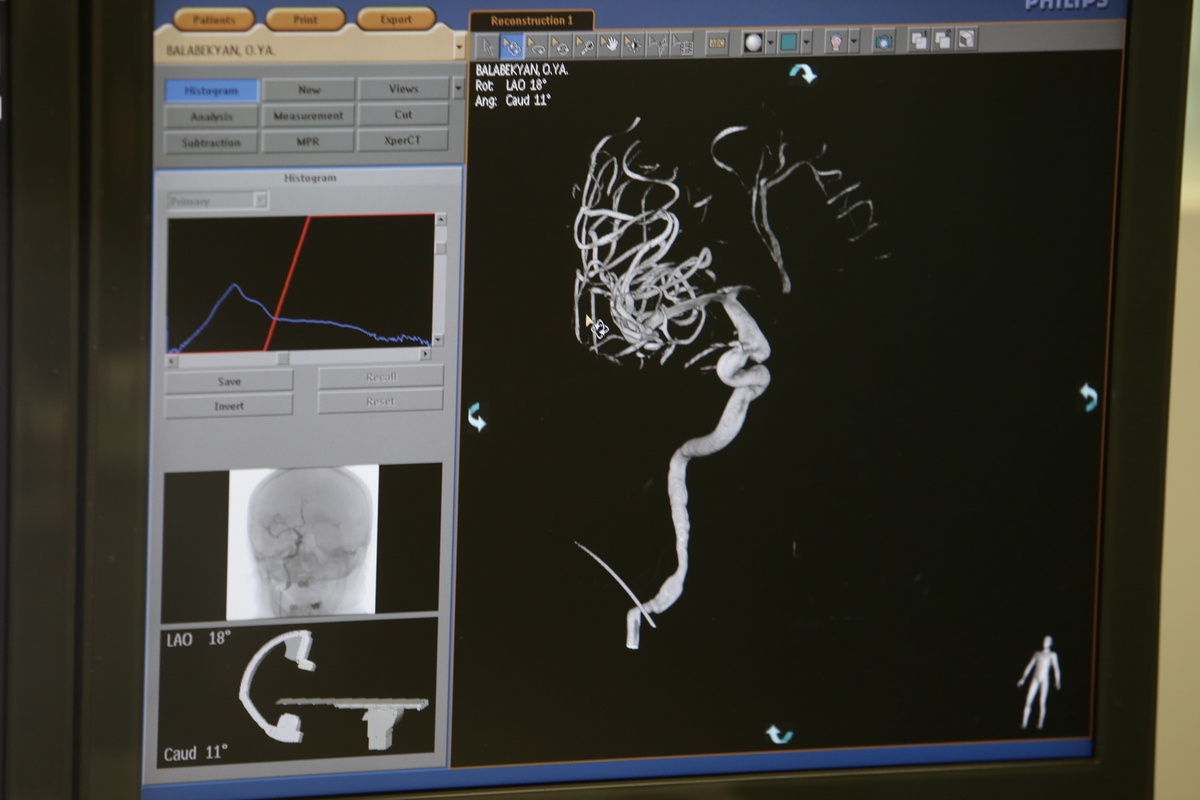Select the active rotate tool in toolbar
Screen dimensions: 1200x800
coord(512,46)
